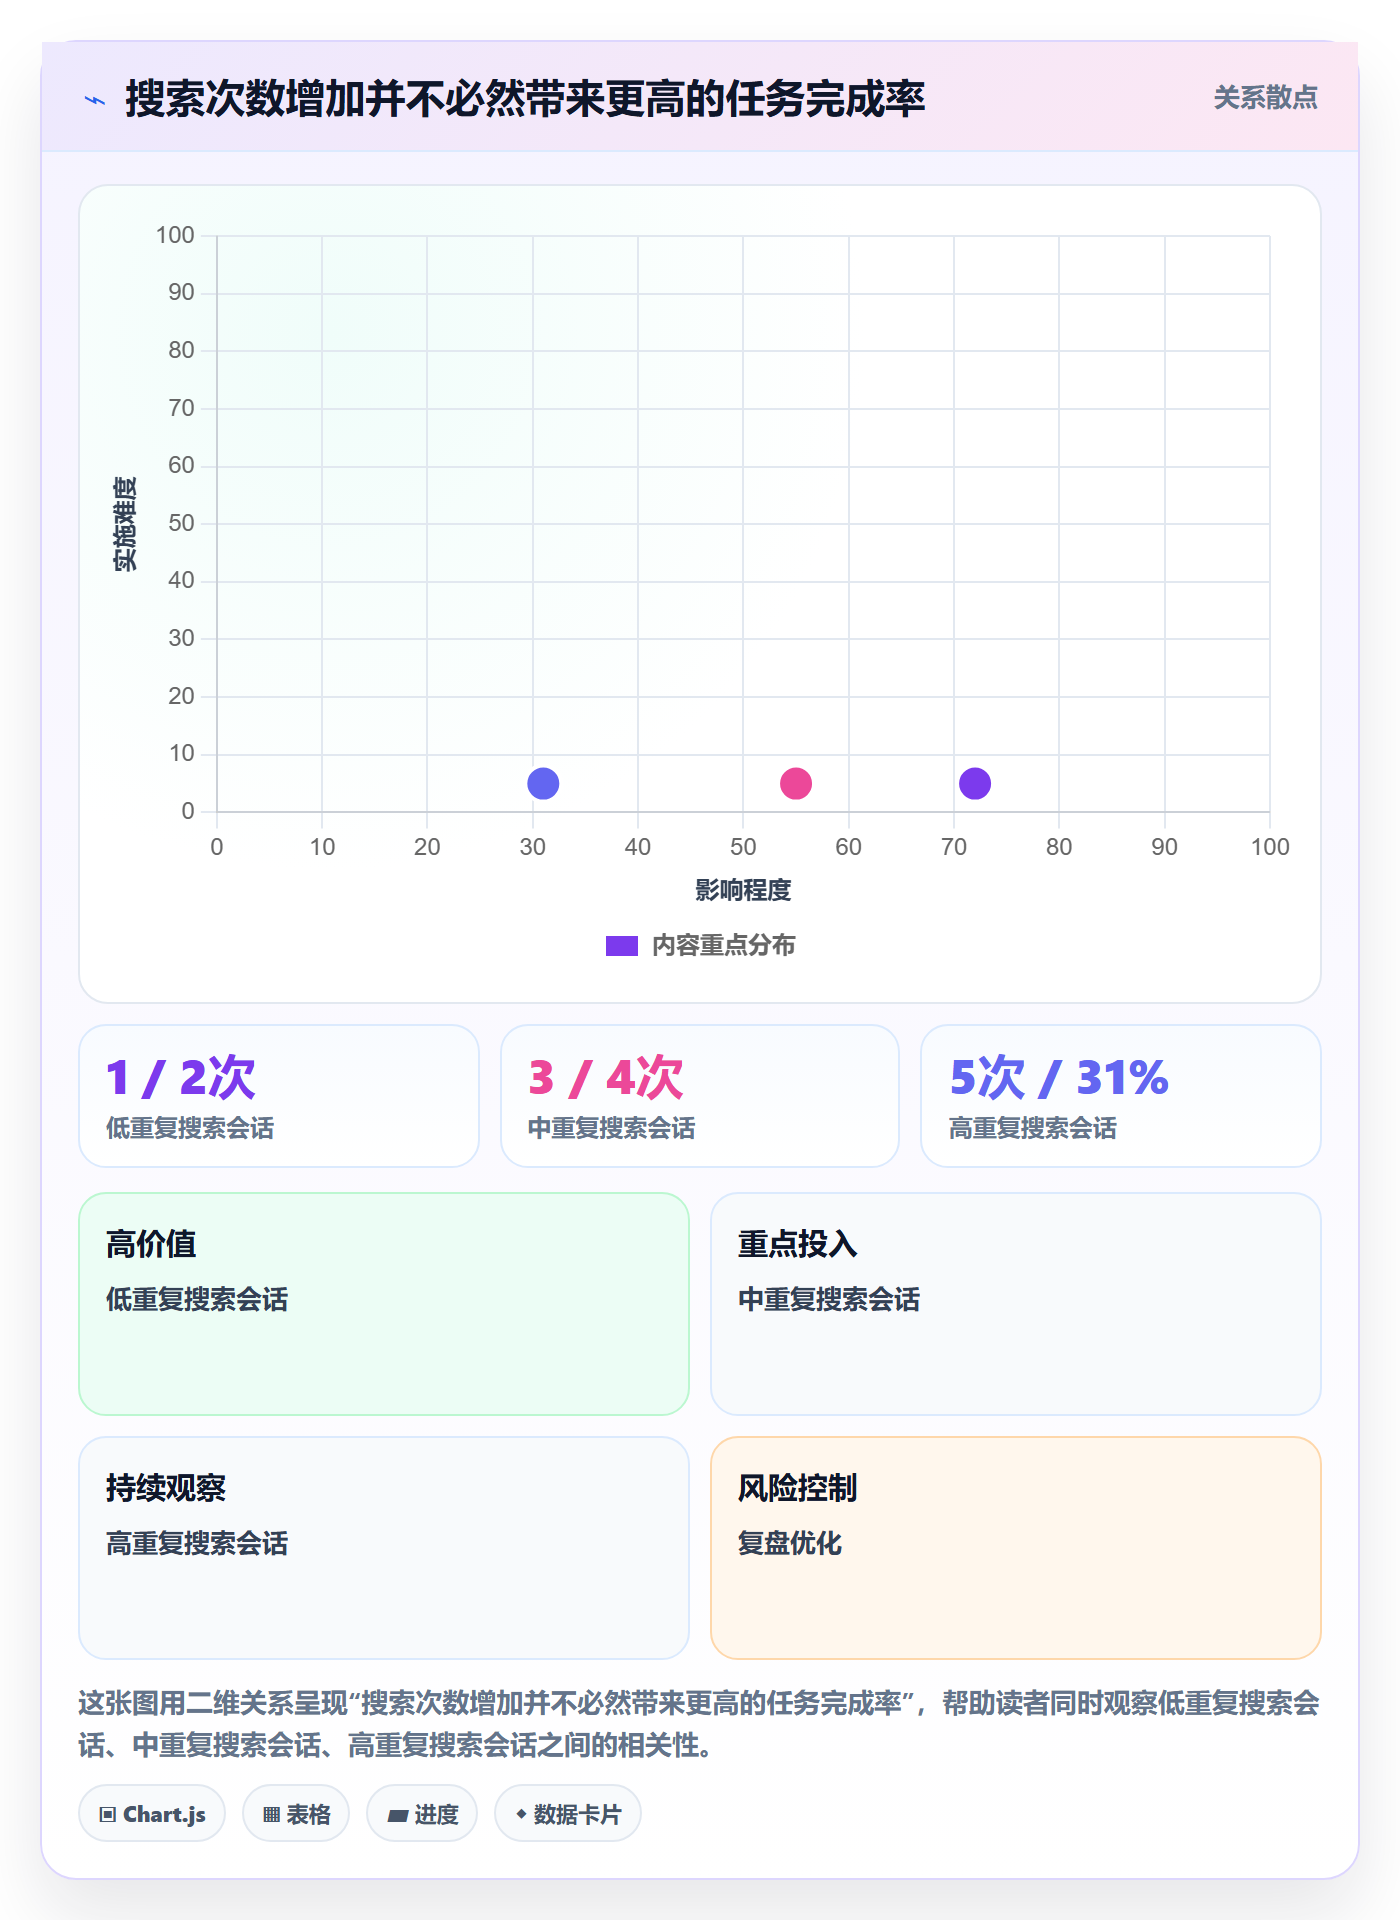The image size is (1400, 1920).
Task: Click the 实施难度 y-axis title
Action: point(125,524)
